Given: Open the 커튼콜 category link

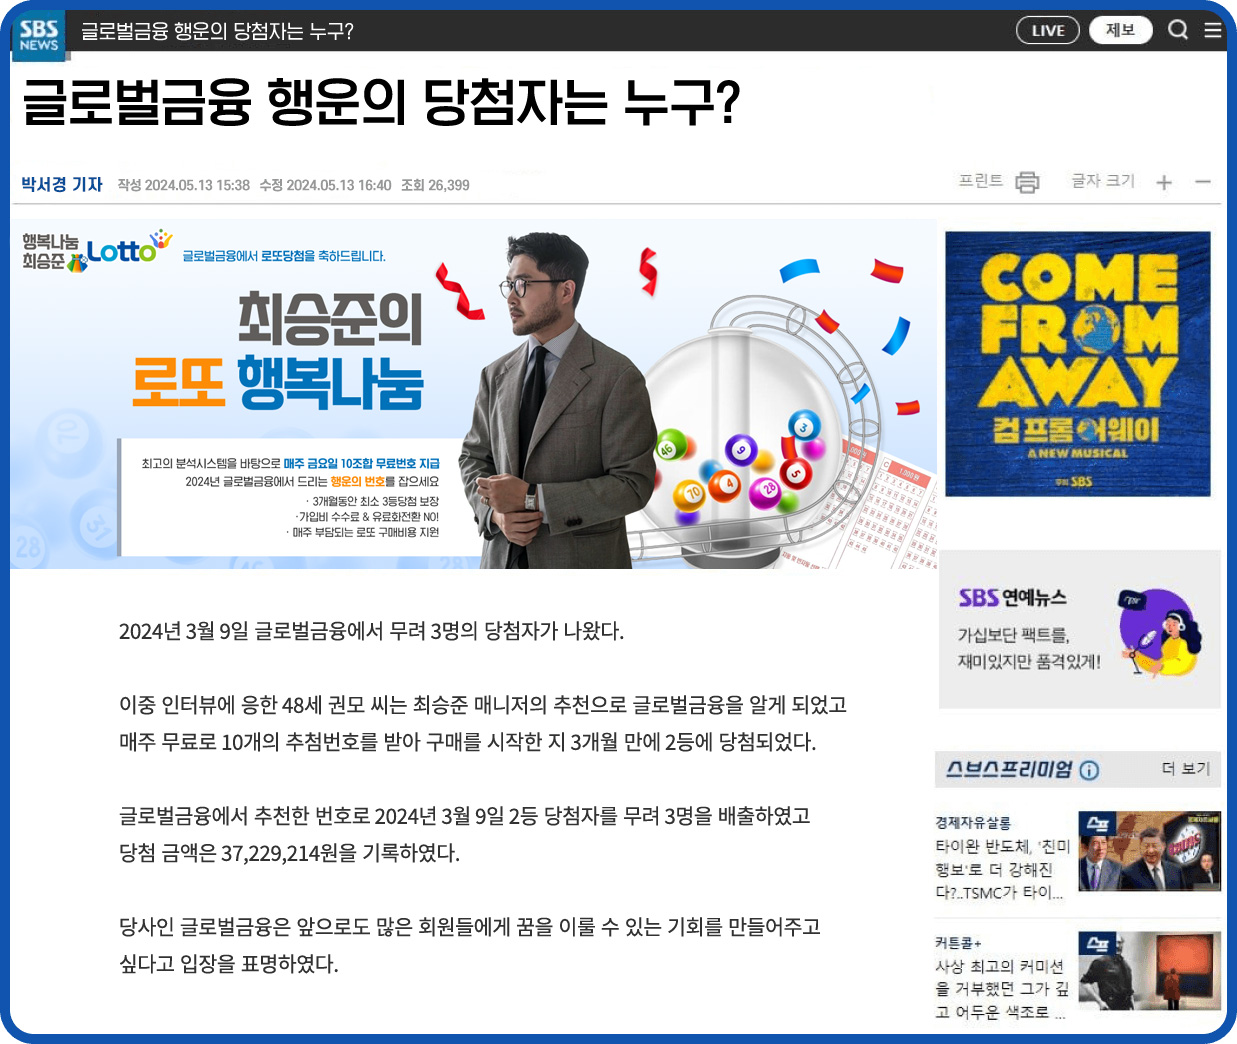Looking at the screenshot, I should [x=958, y=942].
